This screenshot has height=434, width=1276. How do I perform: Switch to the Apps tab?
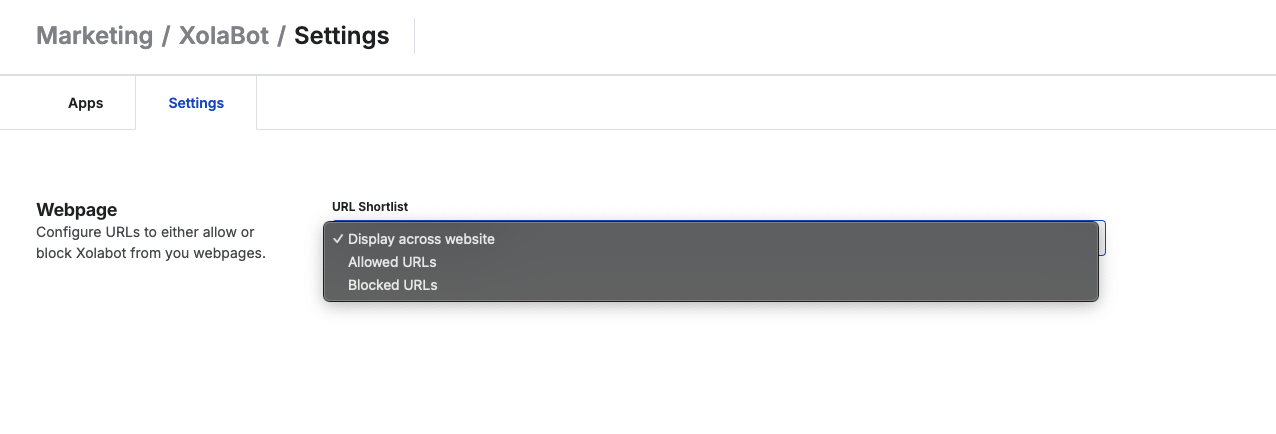coord(86,103)
